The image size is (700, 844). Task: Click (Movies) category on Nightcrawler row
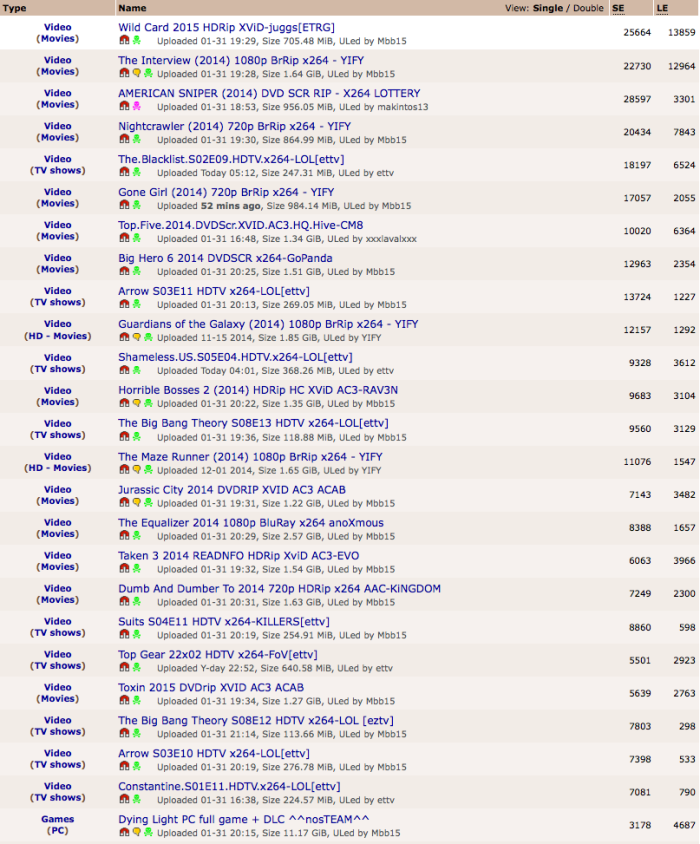click(x=58, y=137)
